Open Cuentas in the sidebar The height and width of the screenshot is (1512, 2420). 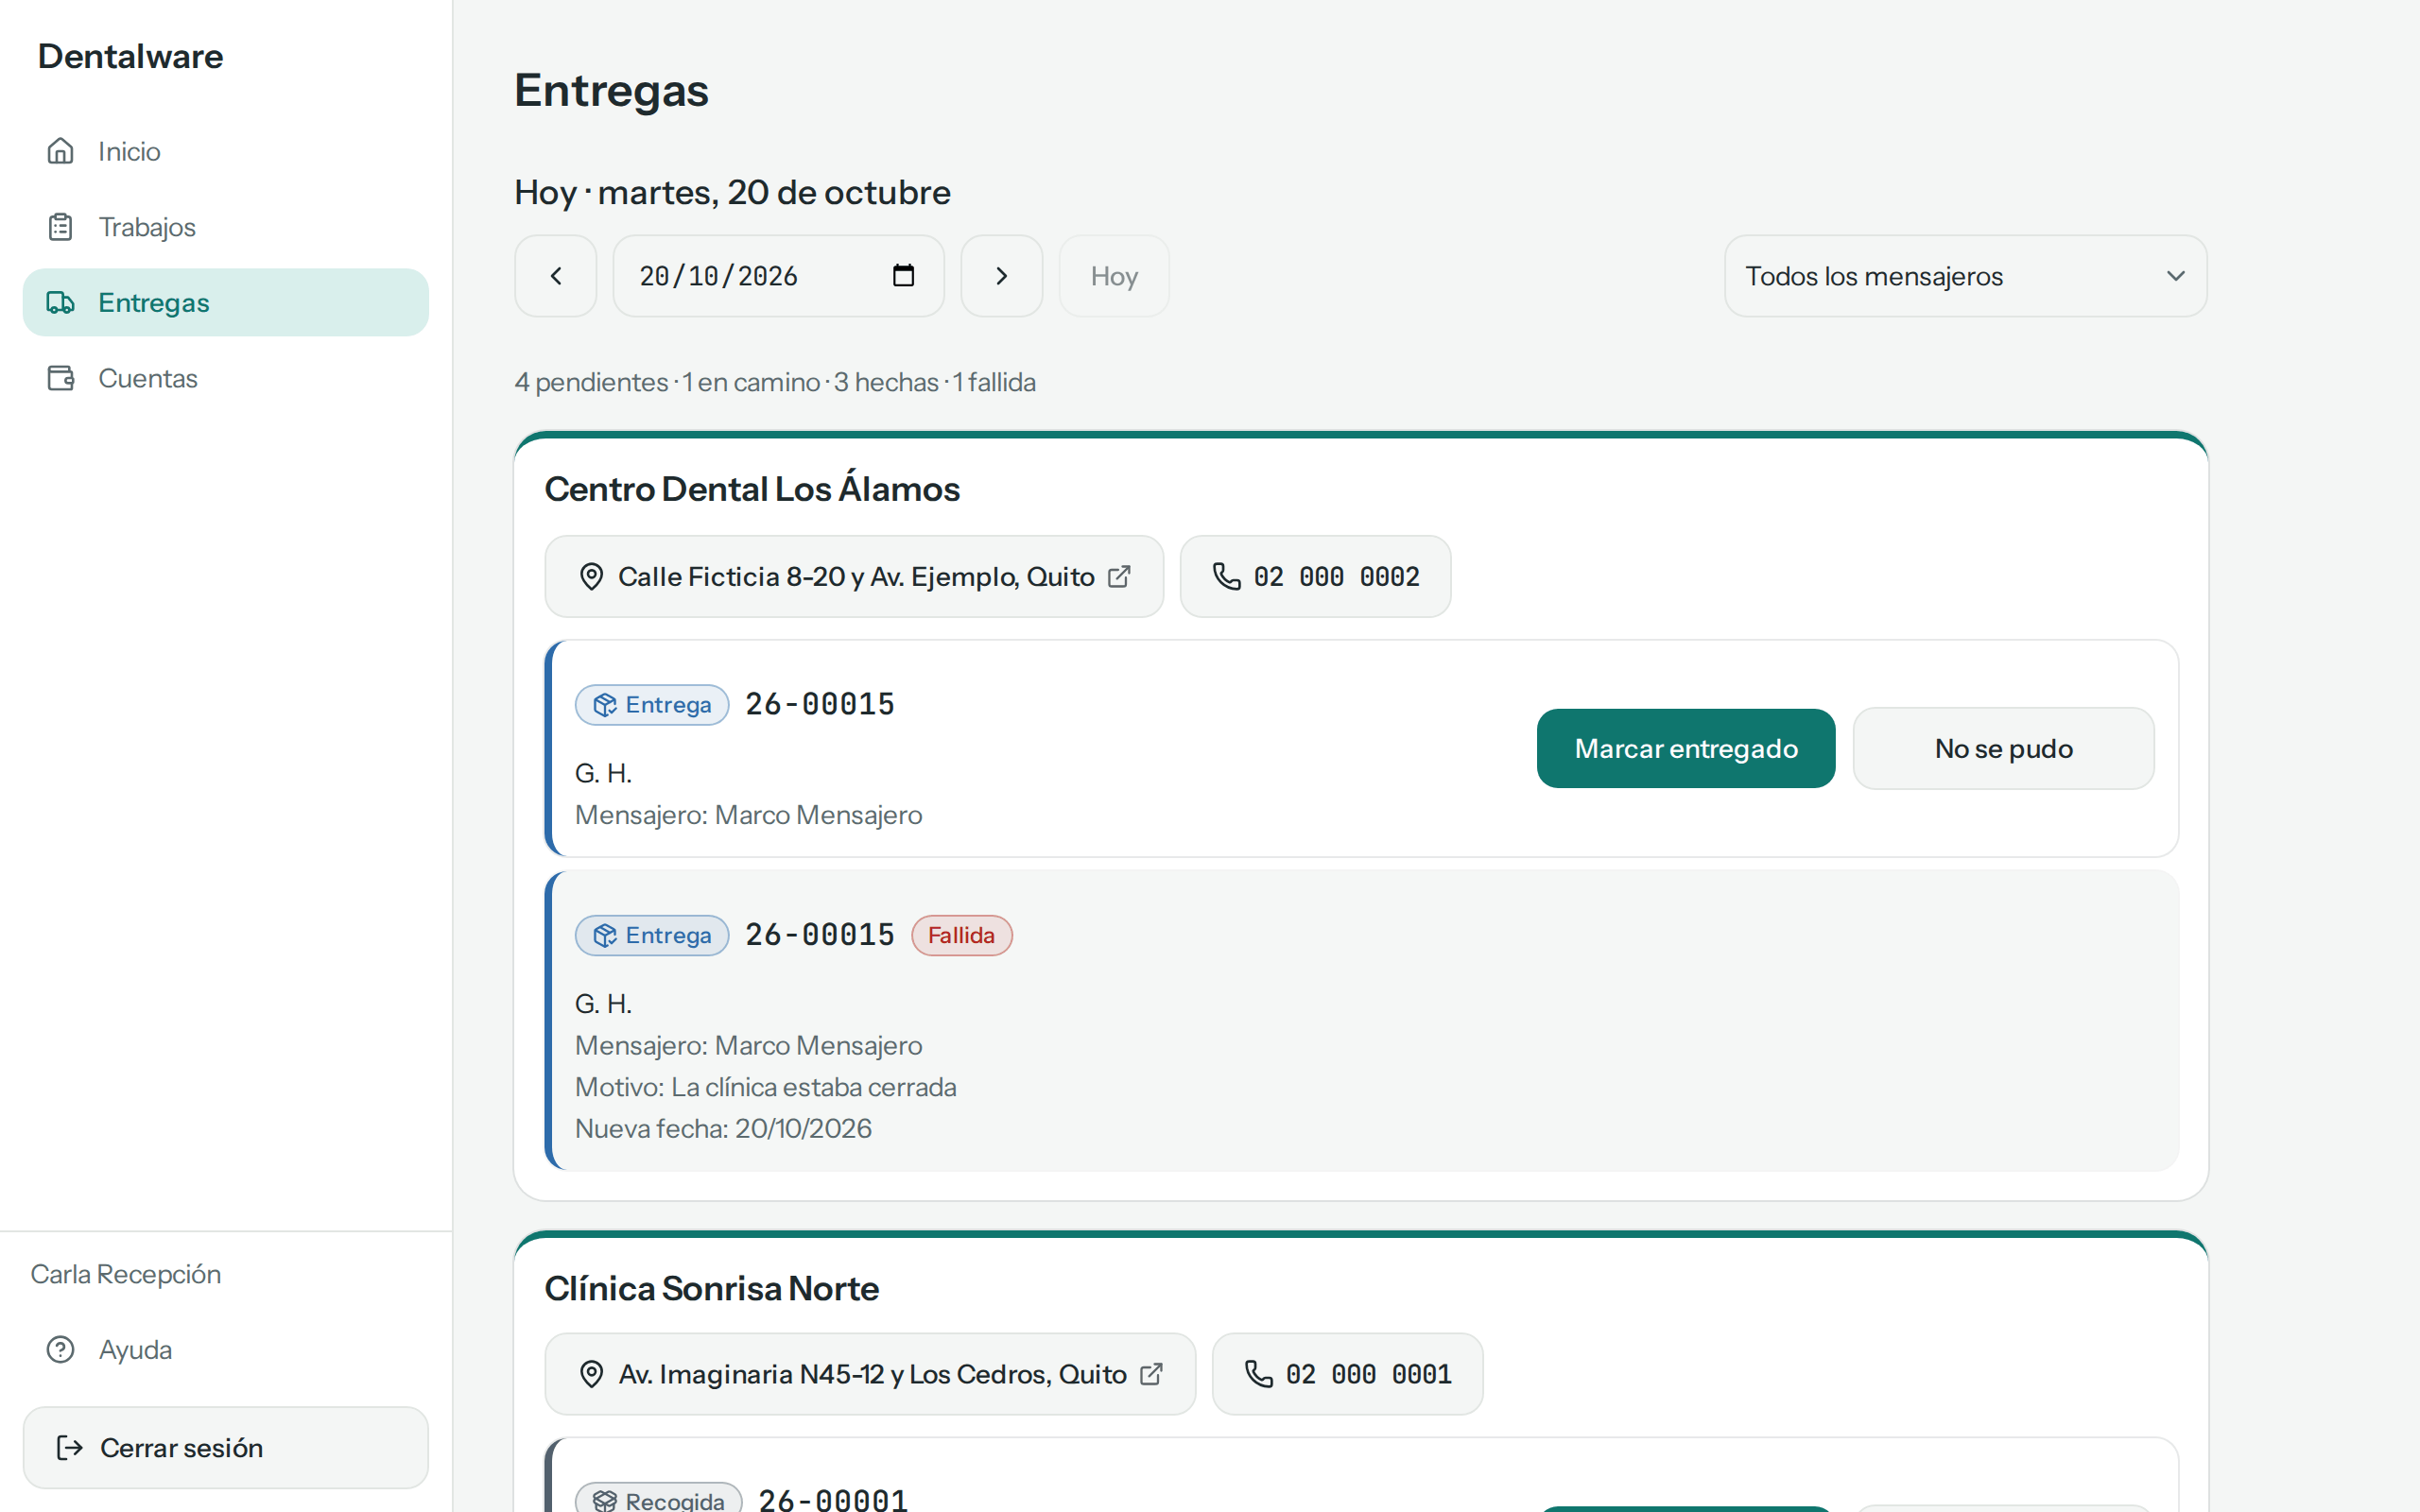(226, 378)
